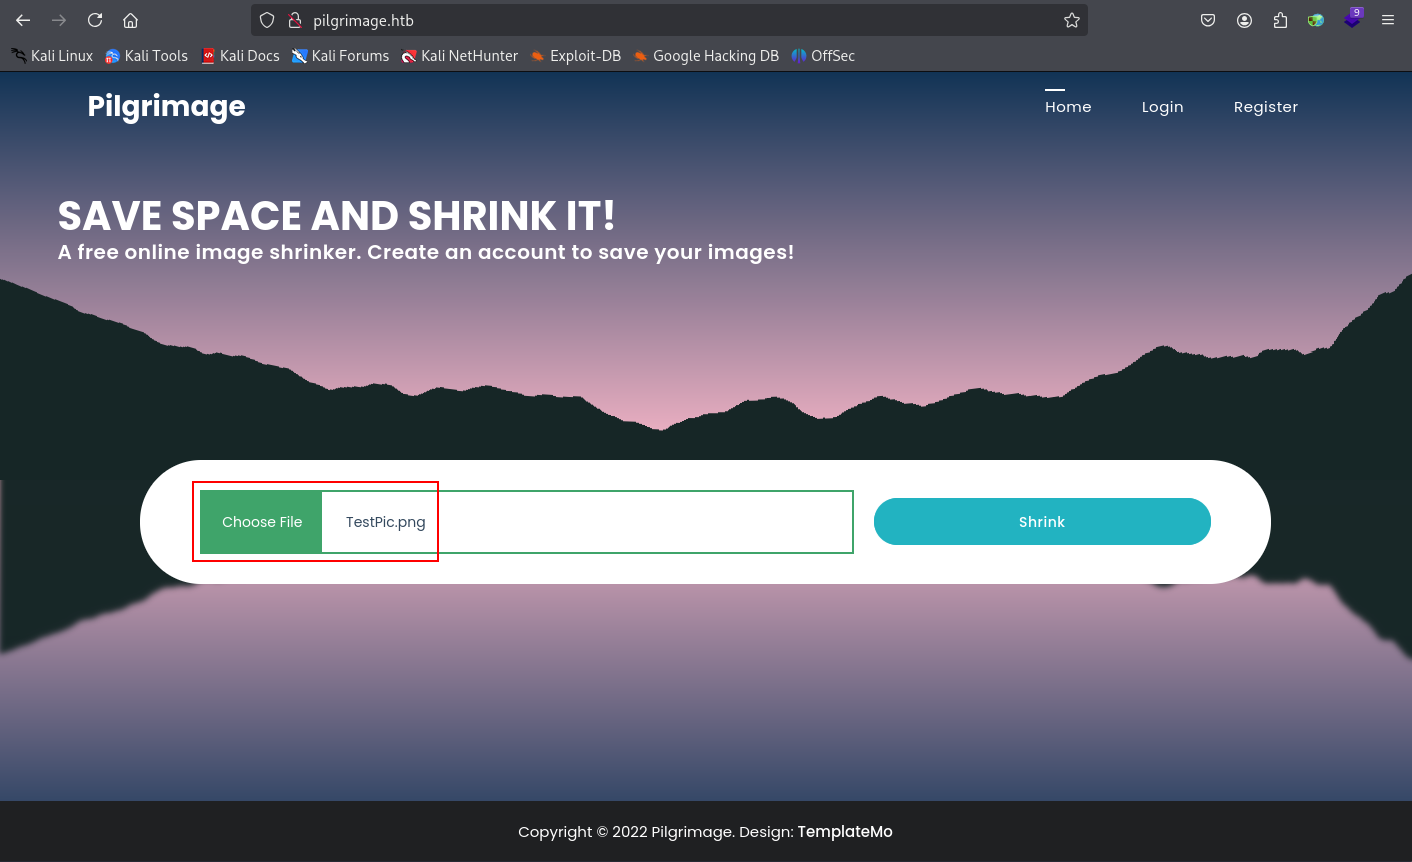Click the browser forward arrow
The image size is (1412, 862).
(59, 20)
